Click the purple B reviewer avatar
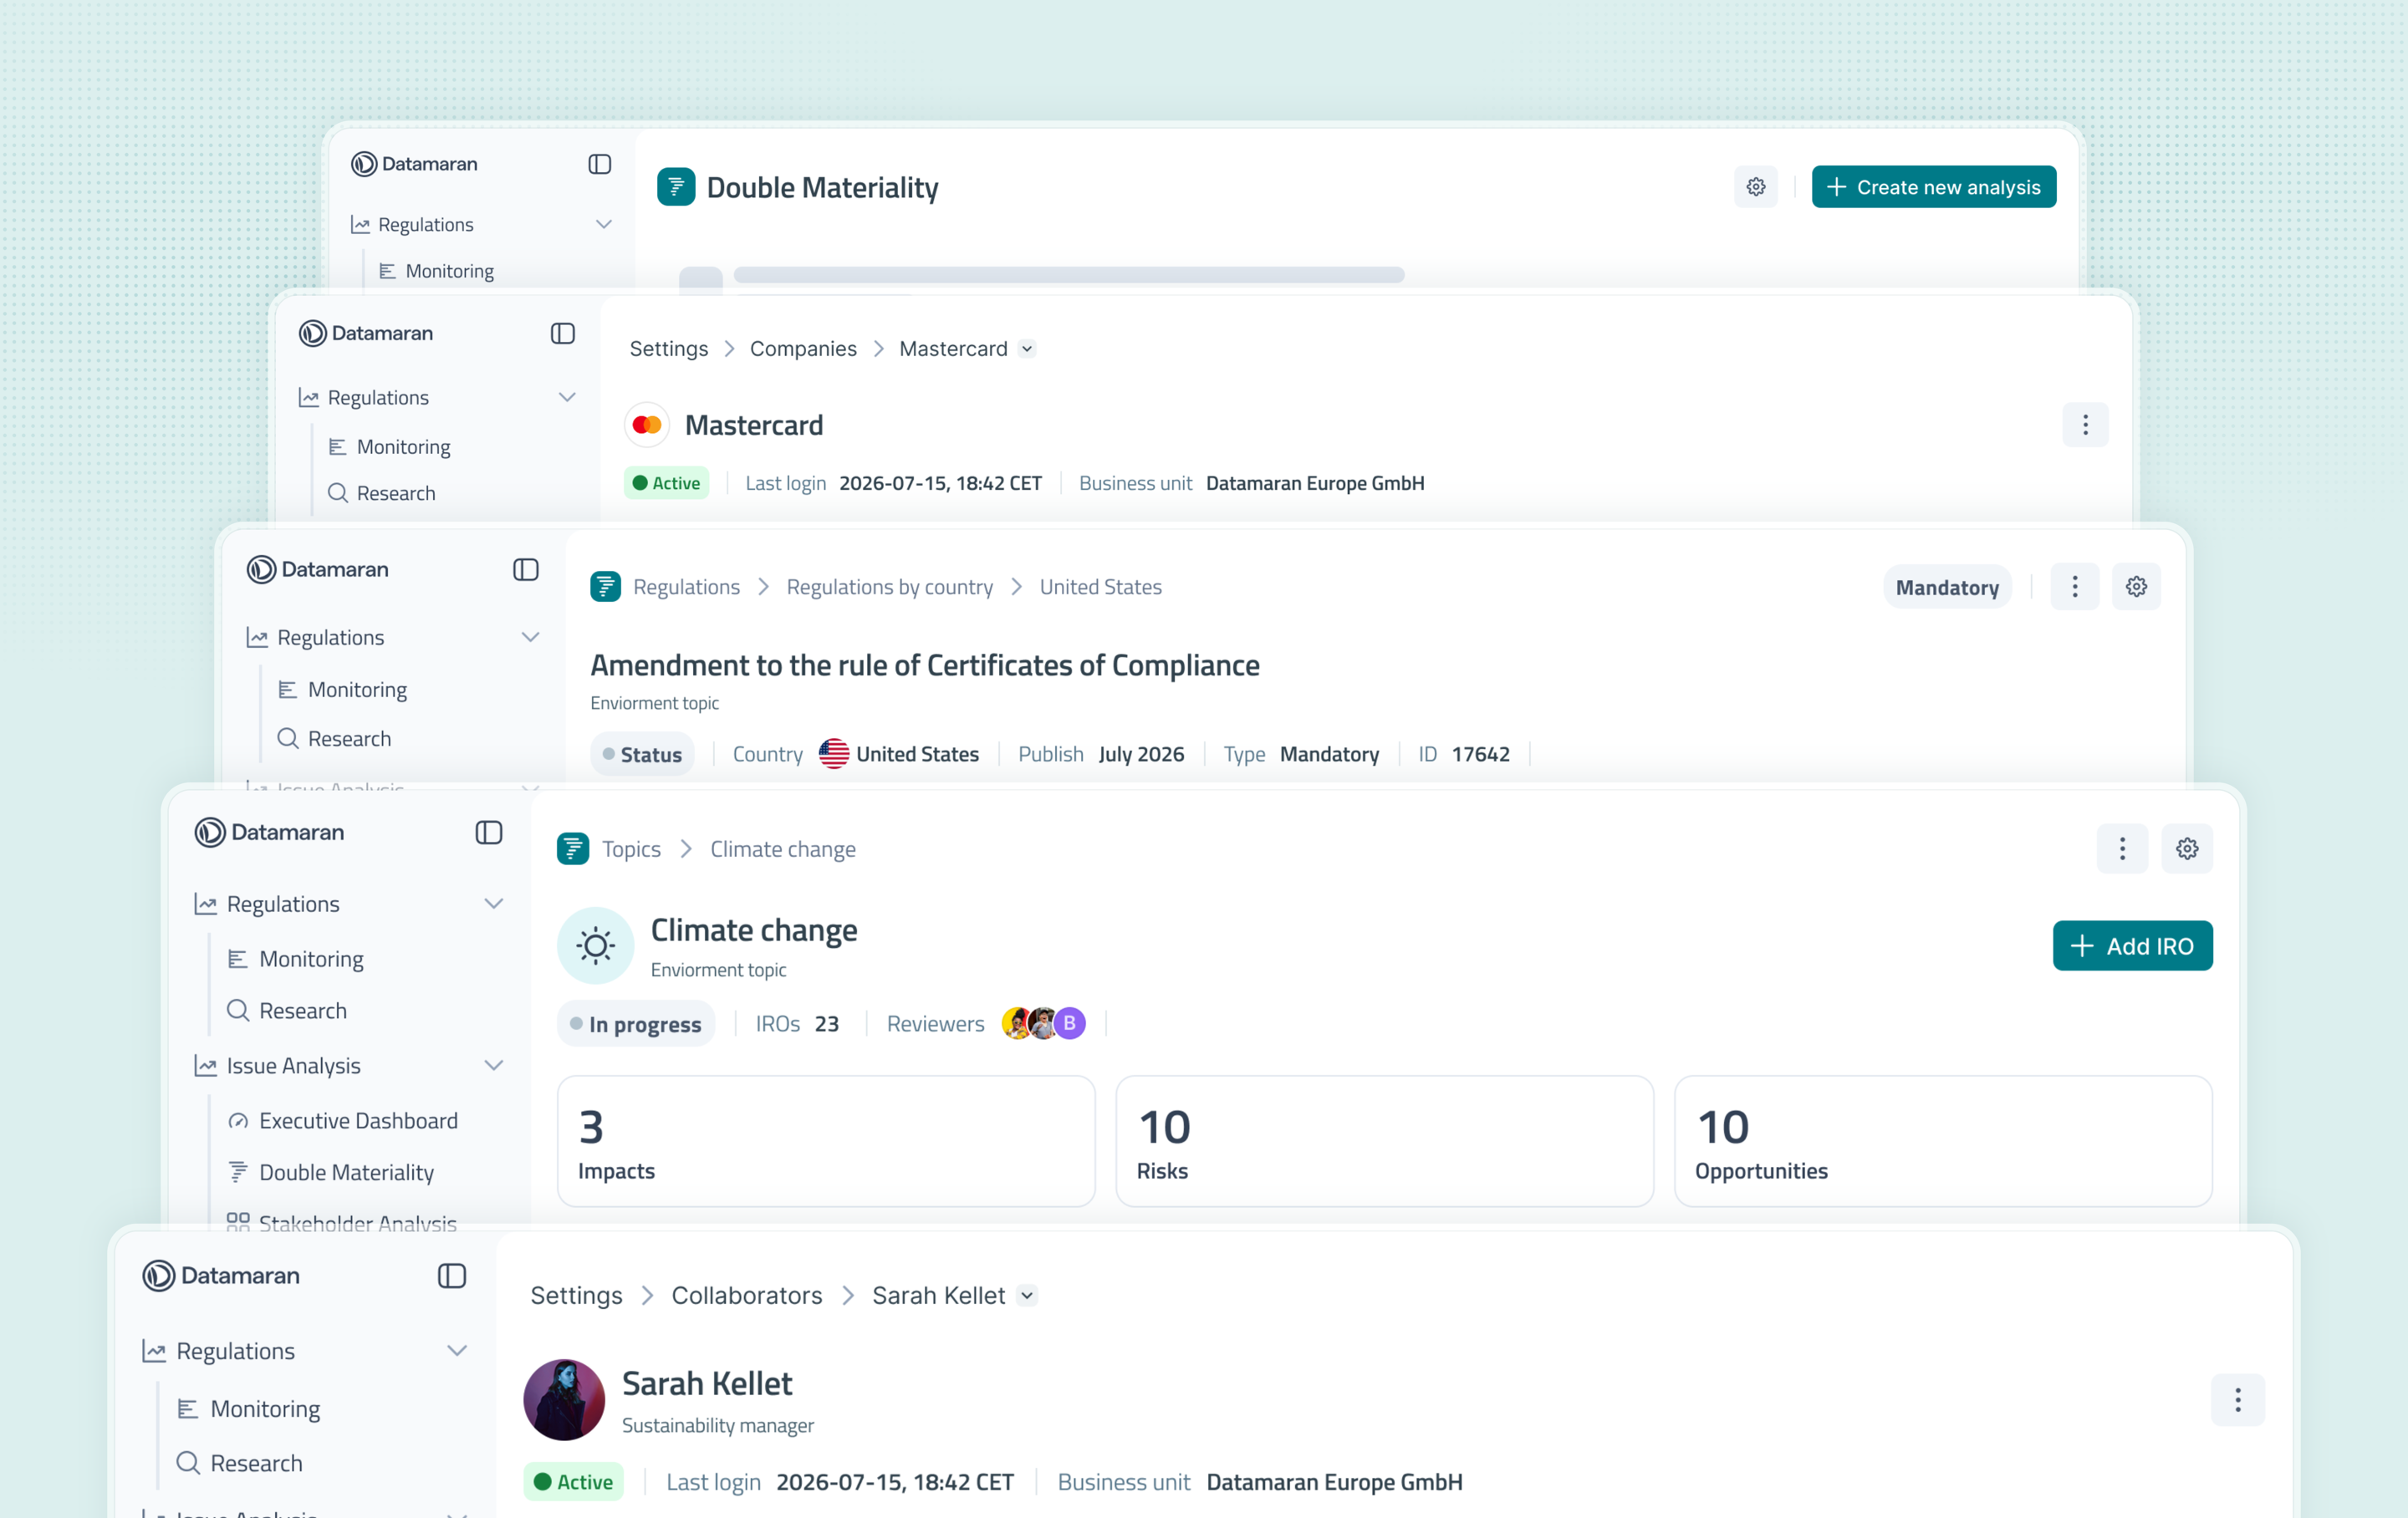 (x=1070, y=1023)
